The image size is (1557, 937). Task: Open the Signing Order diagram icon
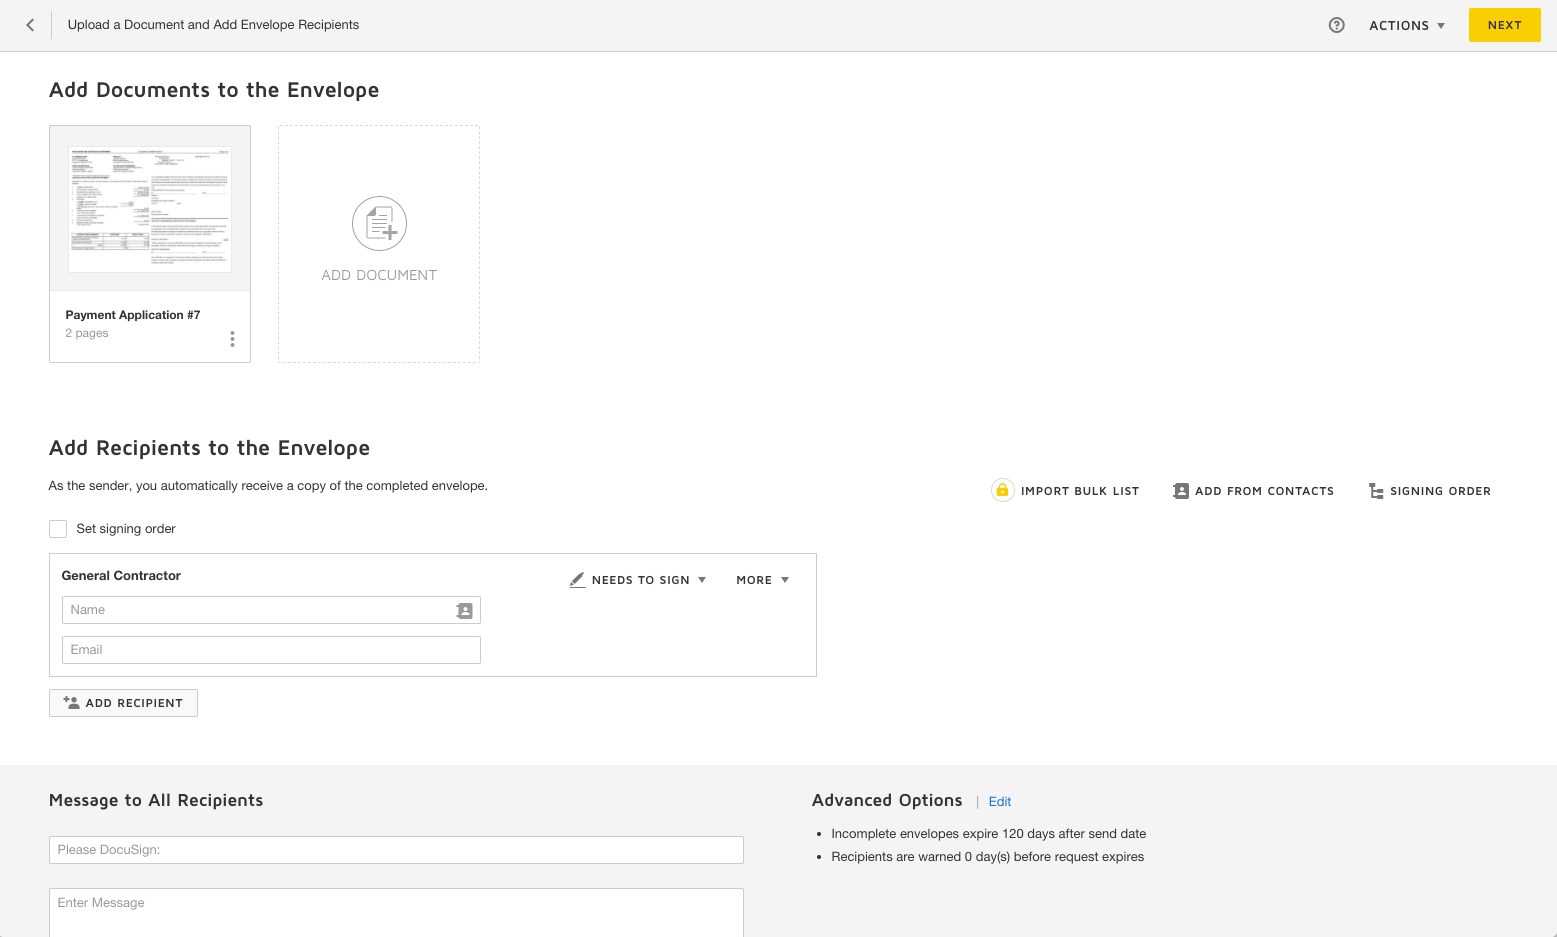click(x=1376, y=491)
